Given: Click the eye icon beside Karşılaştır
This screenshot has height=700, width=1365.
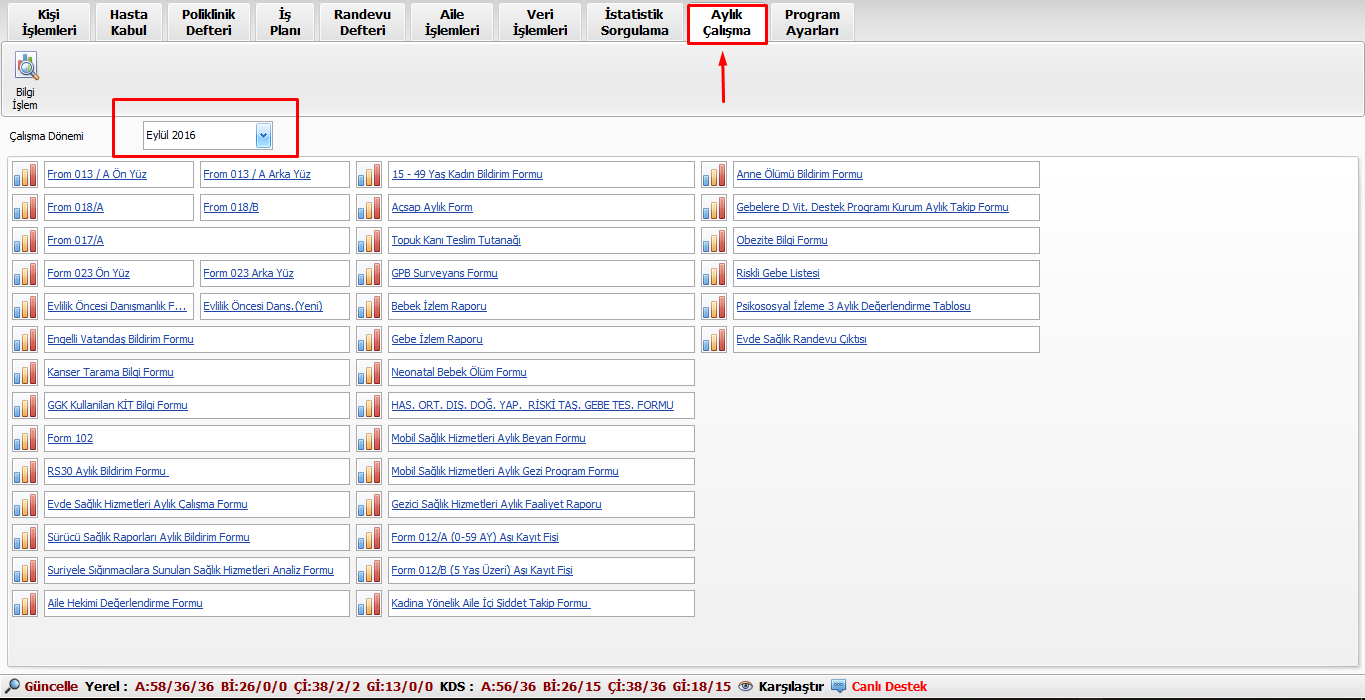Looking at the screenshot, I should click(745, 686).
